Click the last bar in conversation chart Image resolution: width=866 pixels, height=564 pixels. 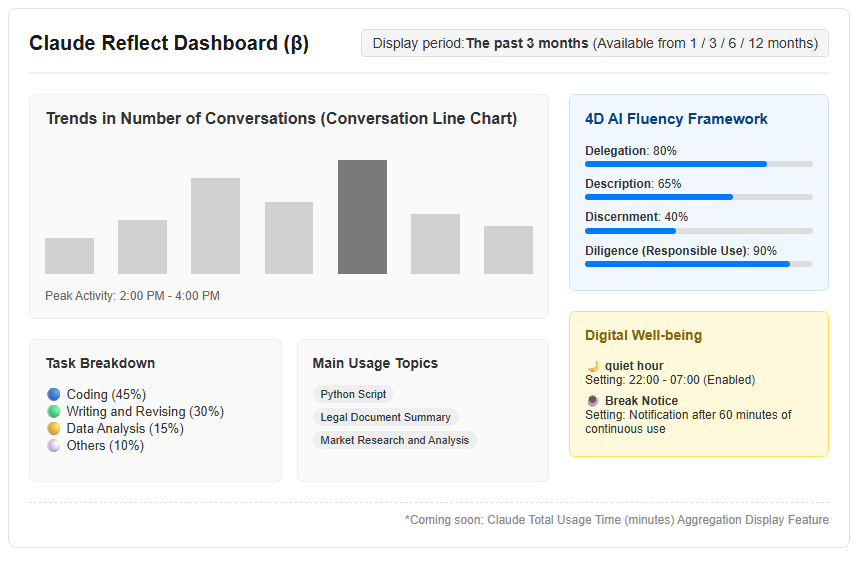coord(509,250)
